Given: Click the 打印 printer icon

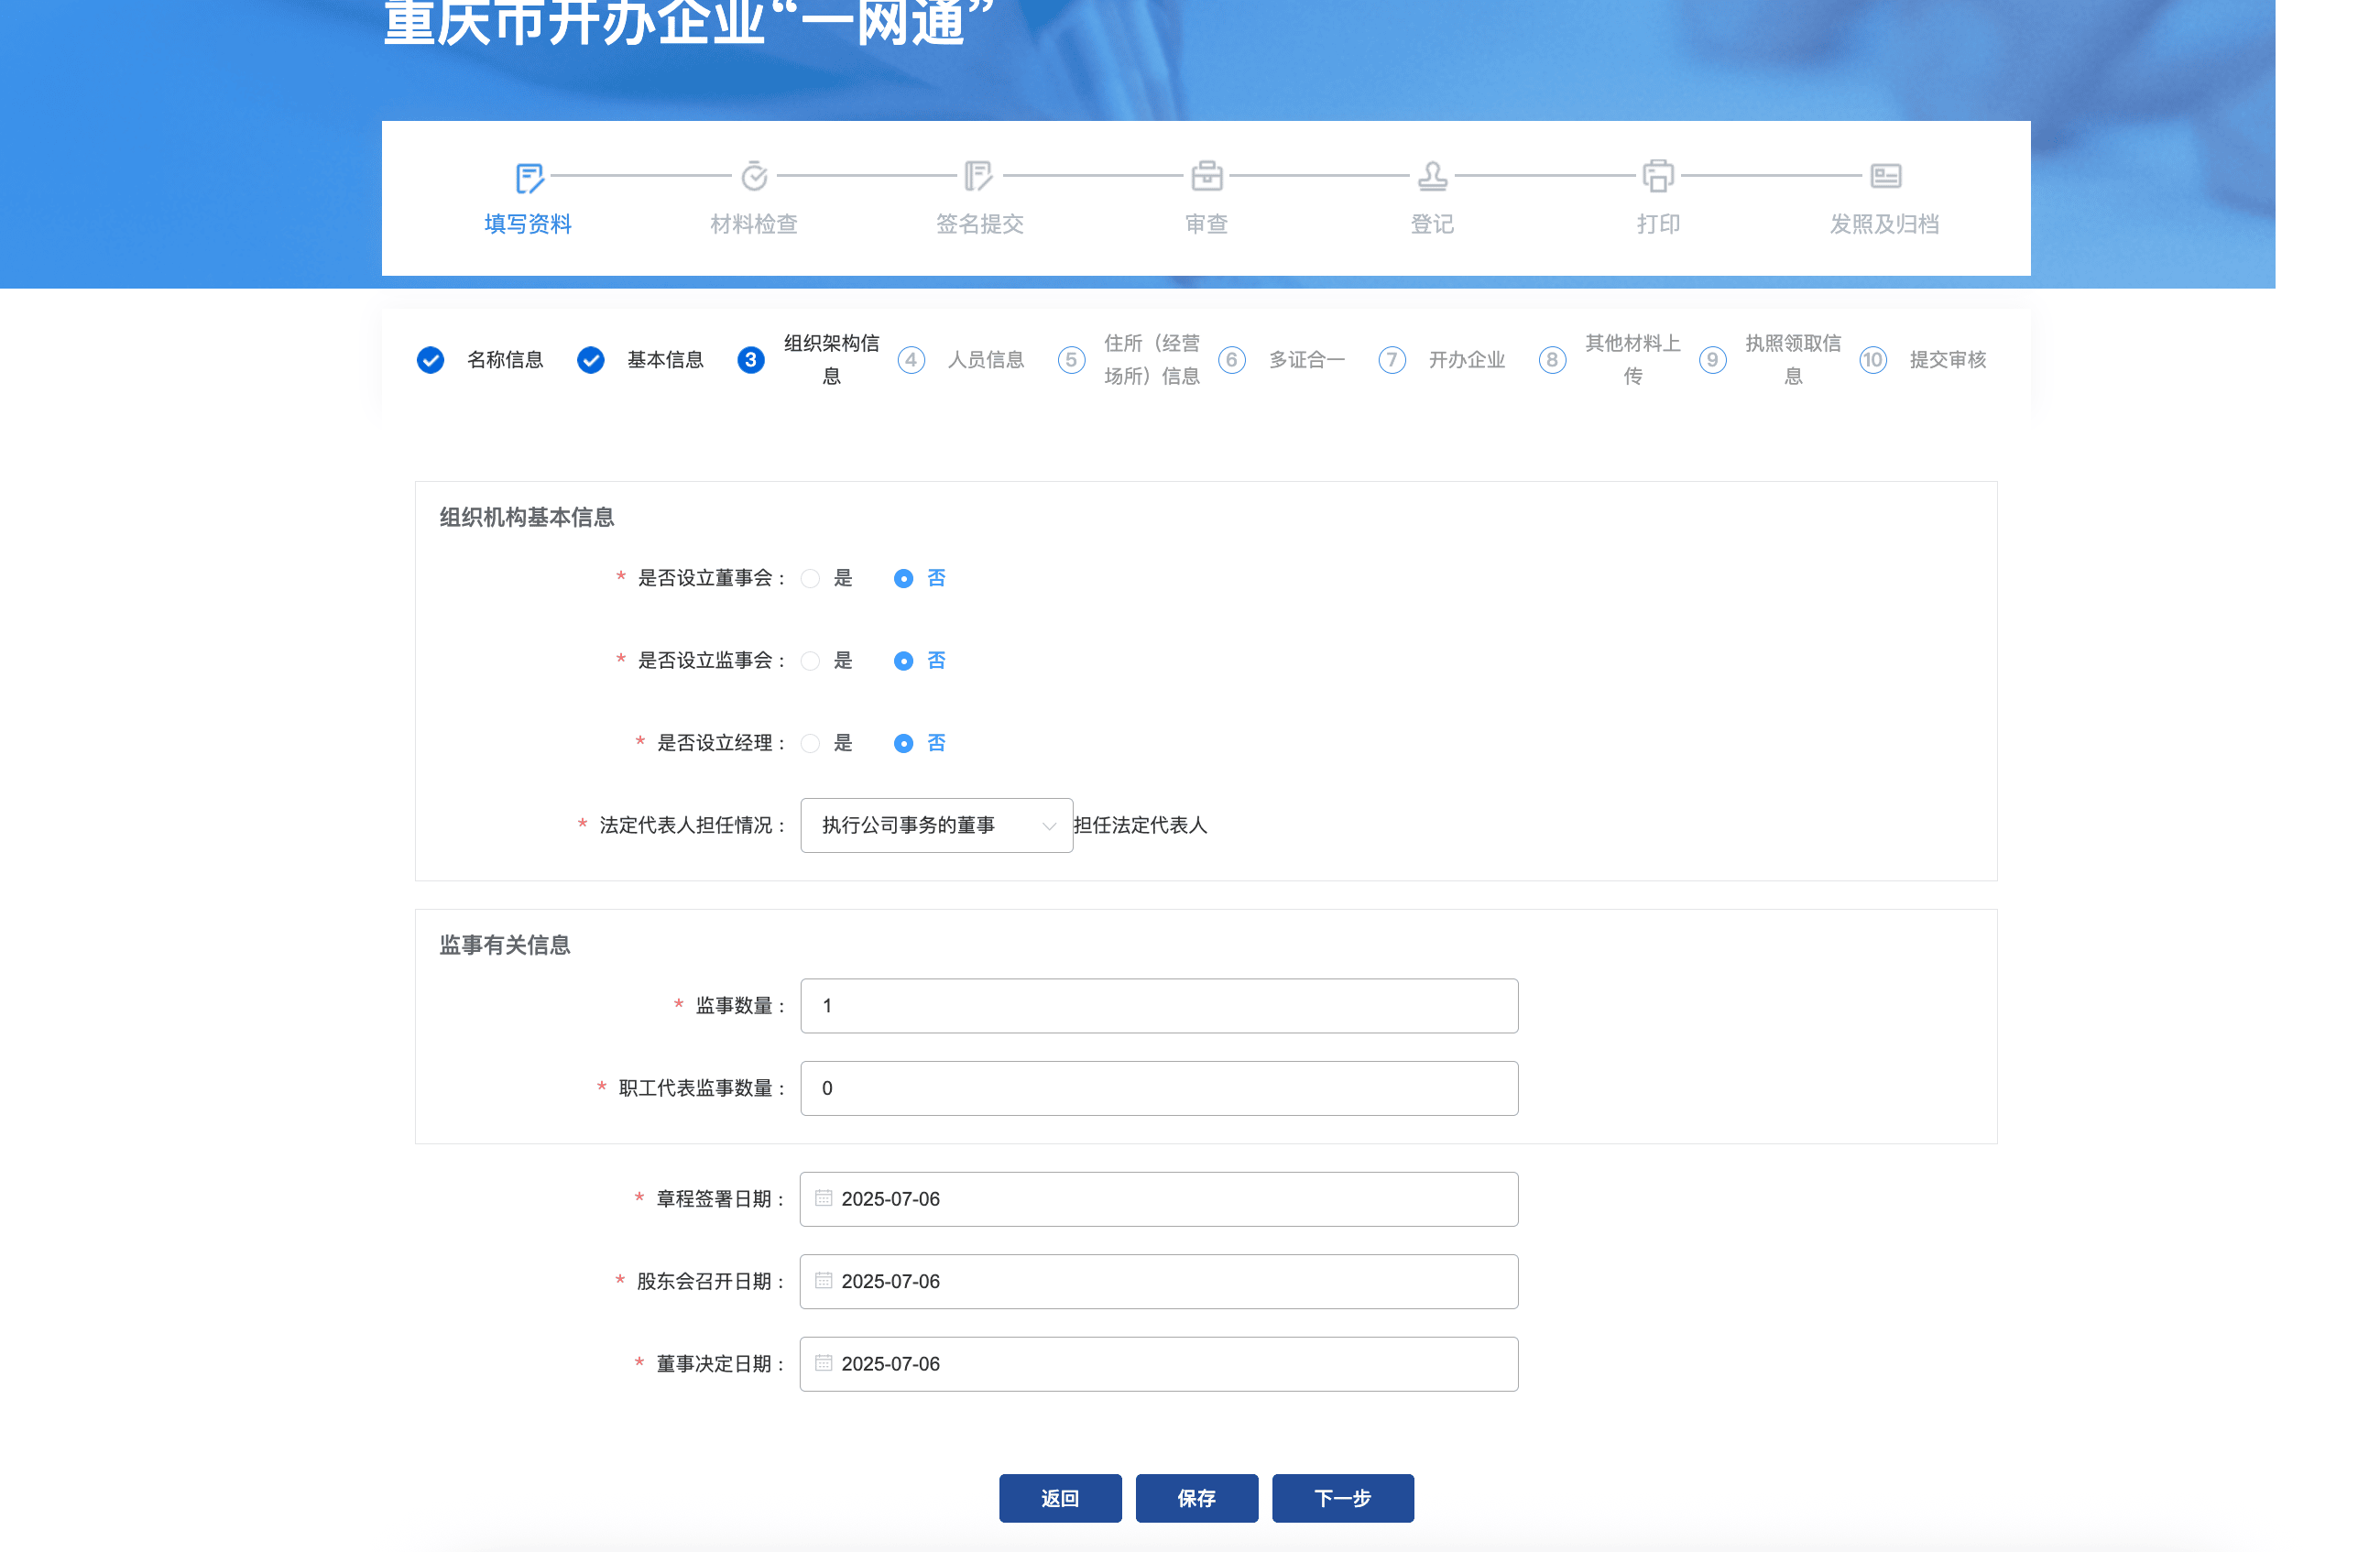Looking at the screenshot, I should click(x=1656, y=177).
